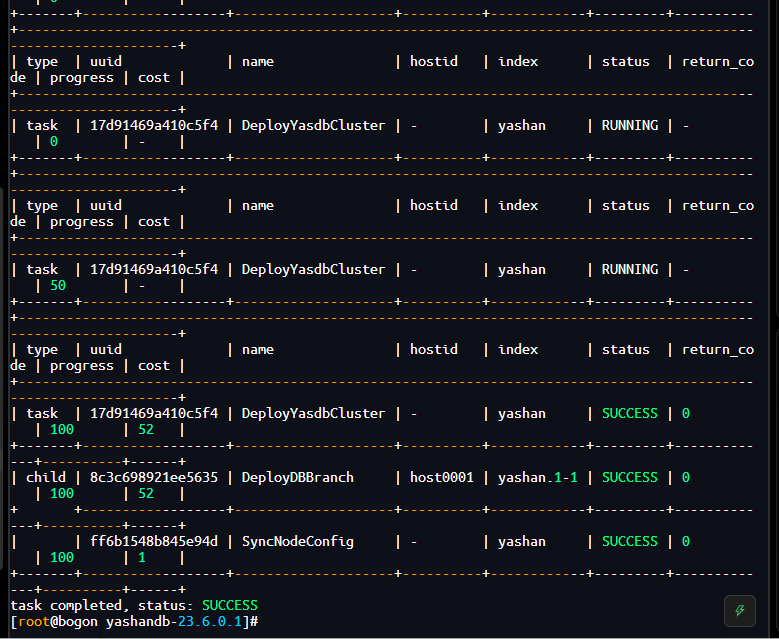Image resolution: width=779 pixels, height=639 pixels.
Task: Click yashan index in SyncNodeConfig row
Action: coord(522,542)
